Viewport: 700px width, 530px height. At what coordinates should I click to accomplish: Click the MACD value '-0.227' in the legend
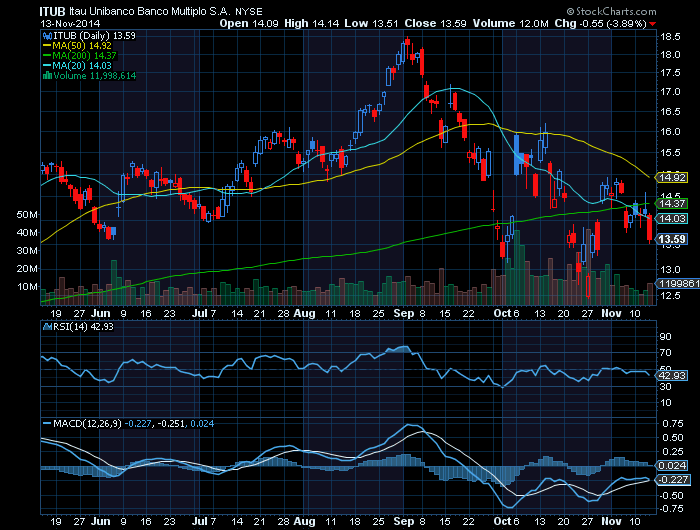point(138,423)
